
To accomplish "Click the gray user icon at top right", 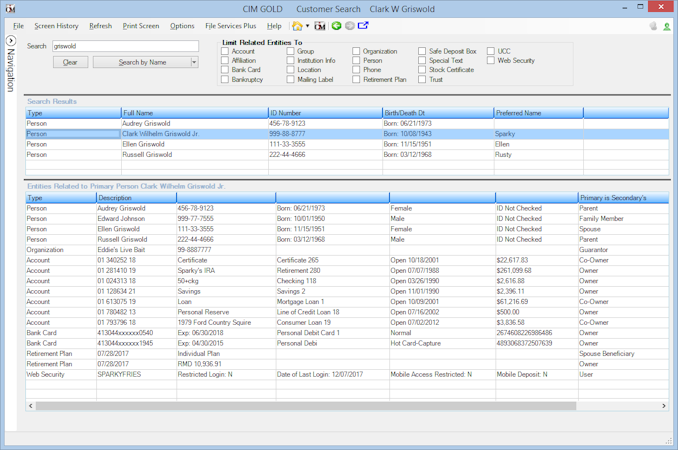I will (x=654, y=26).
